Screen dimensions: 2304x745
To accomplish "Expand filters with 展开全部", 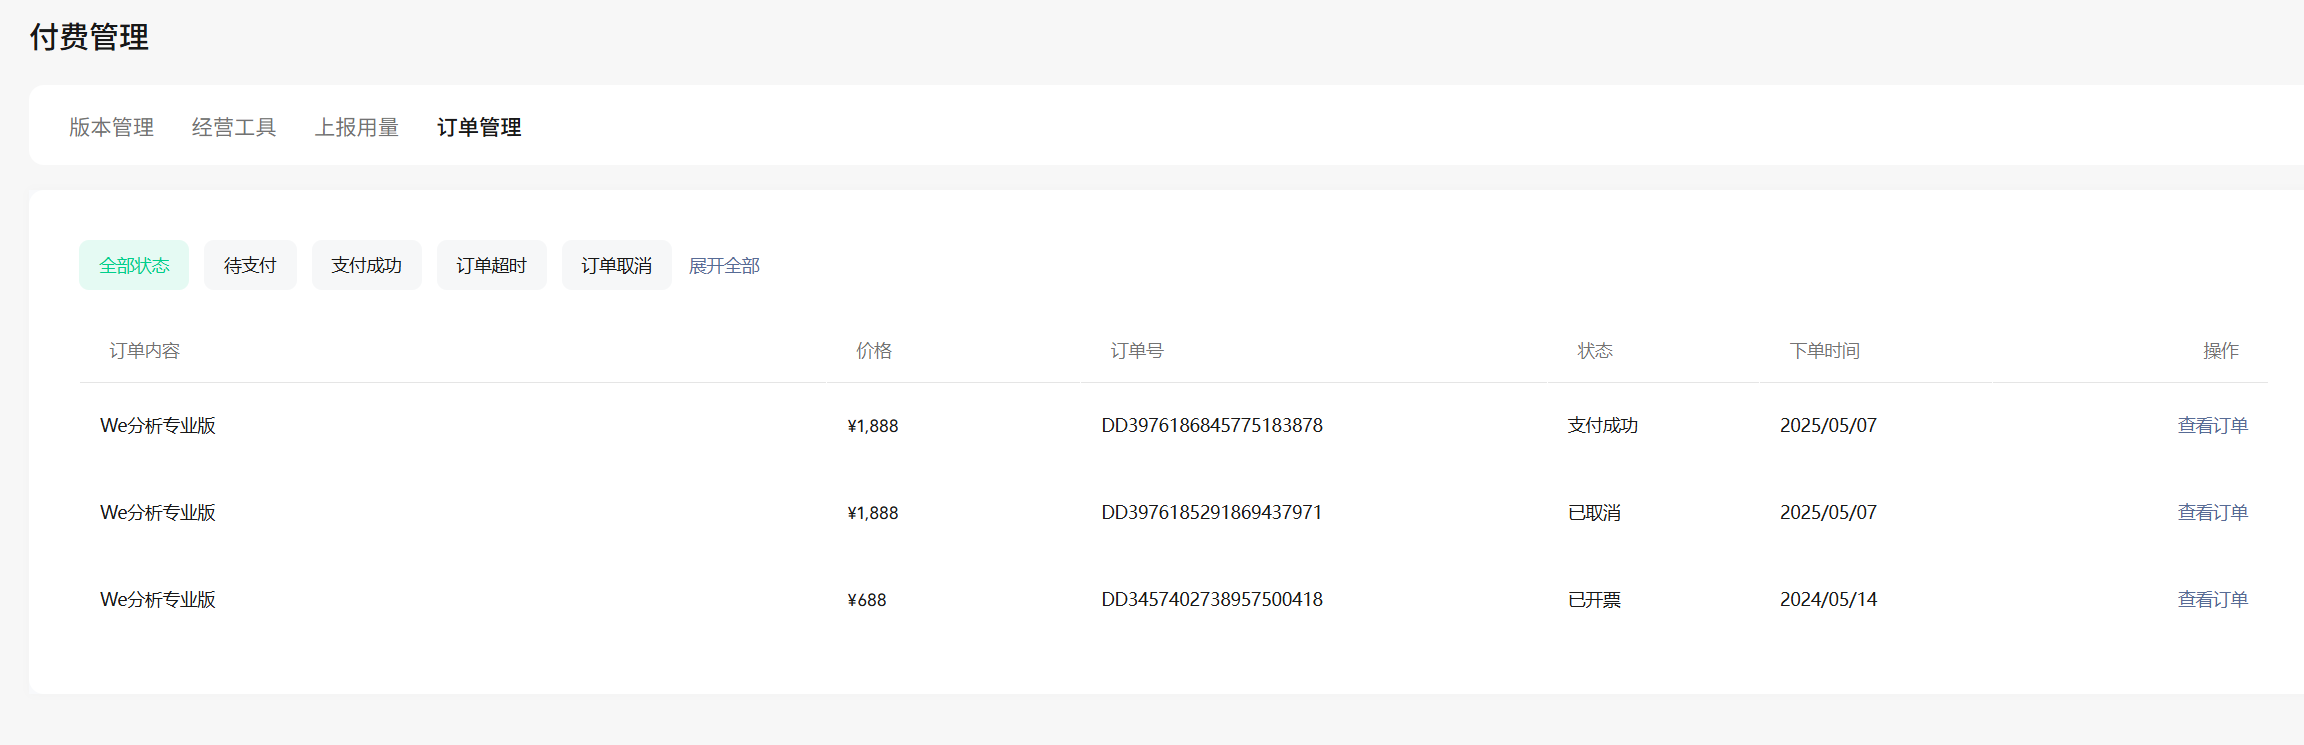I will pos(724,266).
